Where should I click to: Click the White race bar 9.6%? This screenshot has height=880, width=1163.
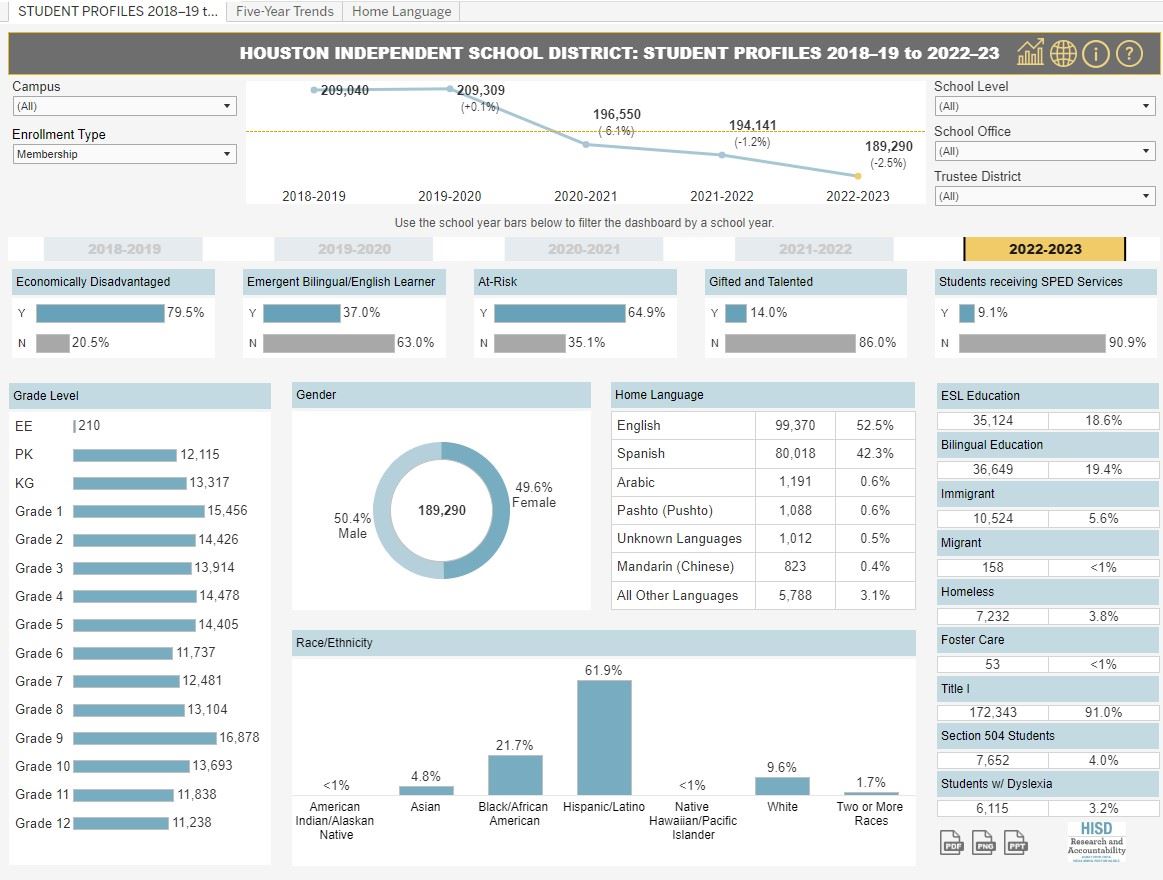pyautogui.click(x=782, y=786)
